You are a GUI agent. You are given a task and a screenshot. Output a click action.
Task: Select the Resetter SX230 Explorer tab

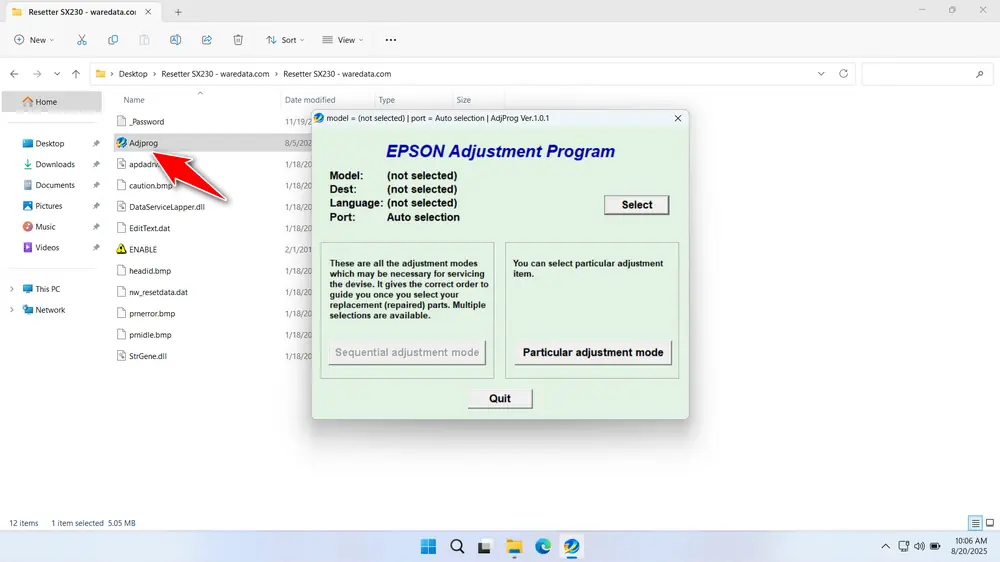(x=82, y=11)
